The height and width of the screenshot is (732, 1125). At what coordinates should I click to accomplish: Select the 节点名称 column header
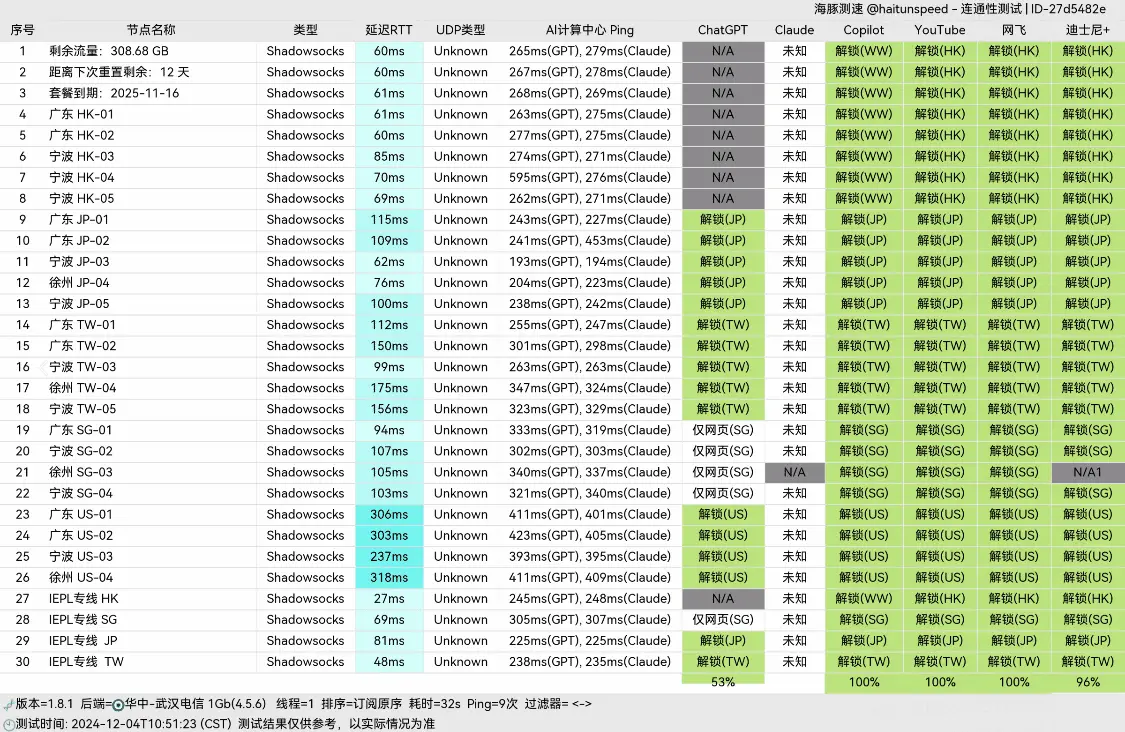tap(151, 30)
